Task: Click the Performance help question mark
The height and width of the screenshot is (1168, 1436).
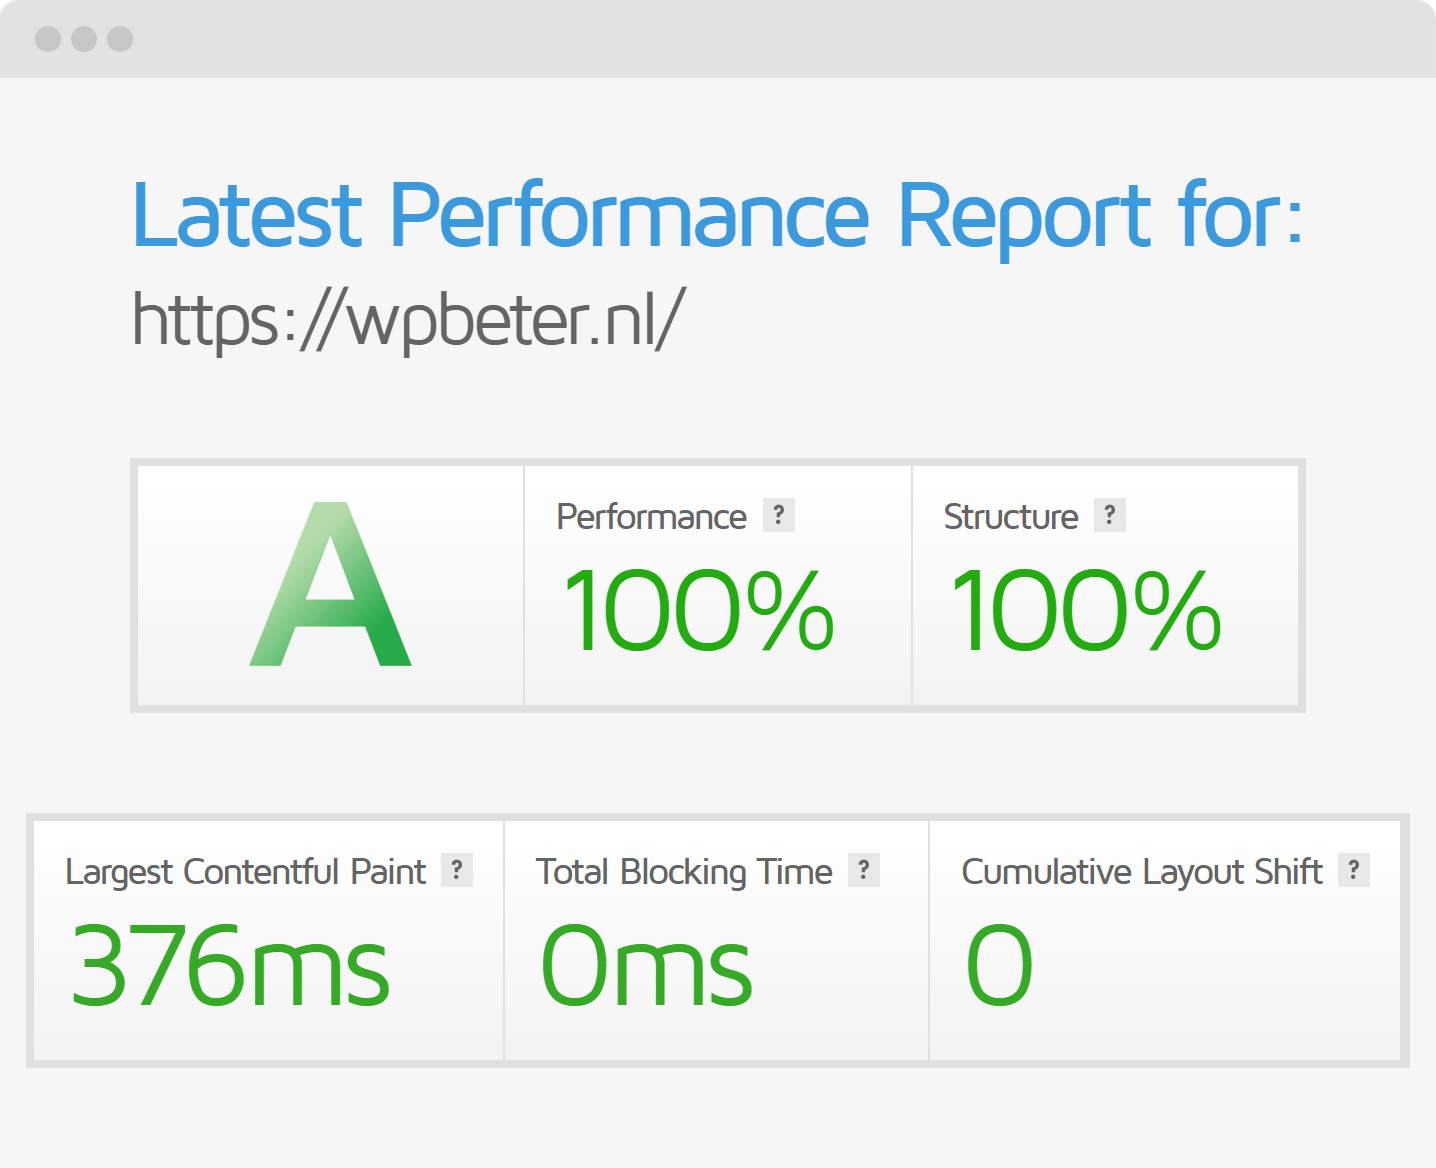Action: pyautogui.click(x=779, y=515)
